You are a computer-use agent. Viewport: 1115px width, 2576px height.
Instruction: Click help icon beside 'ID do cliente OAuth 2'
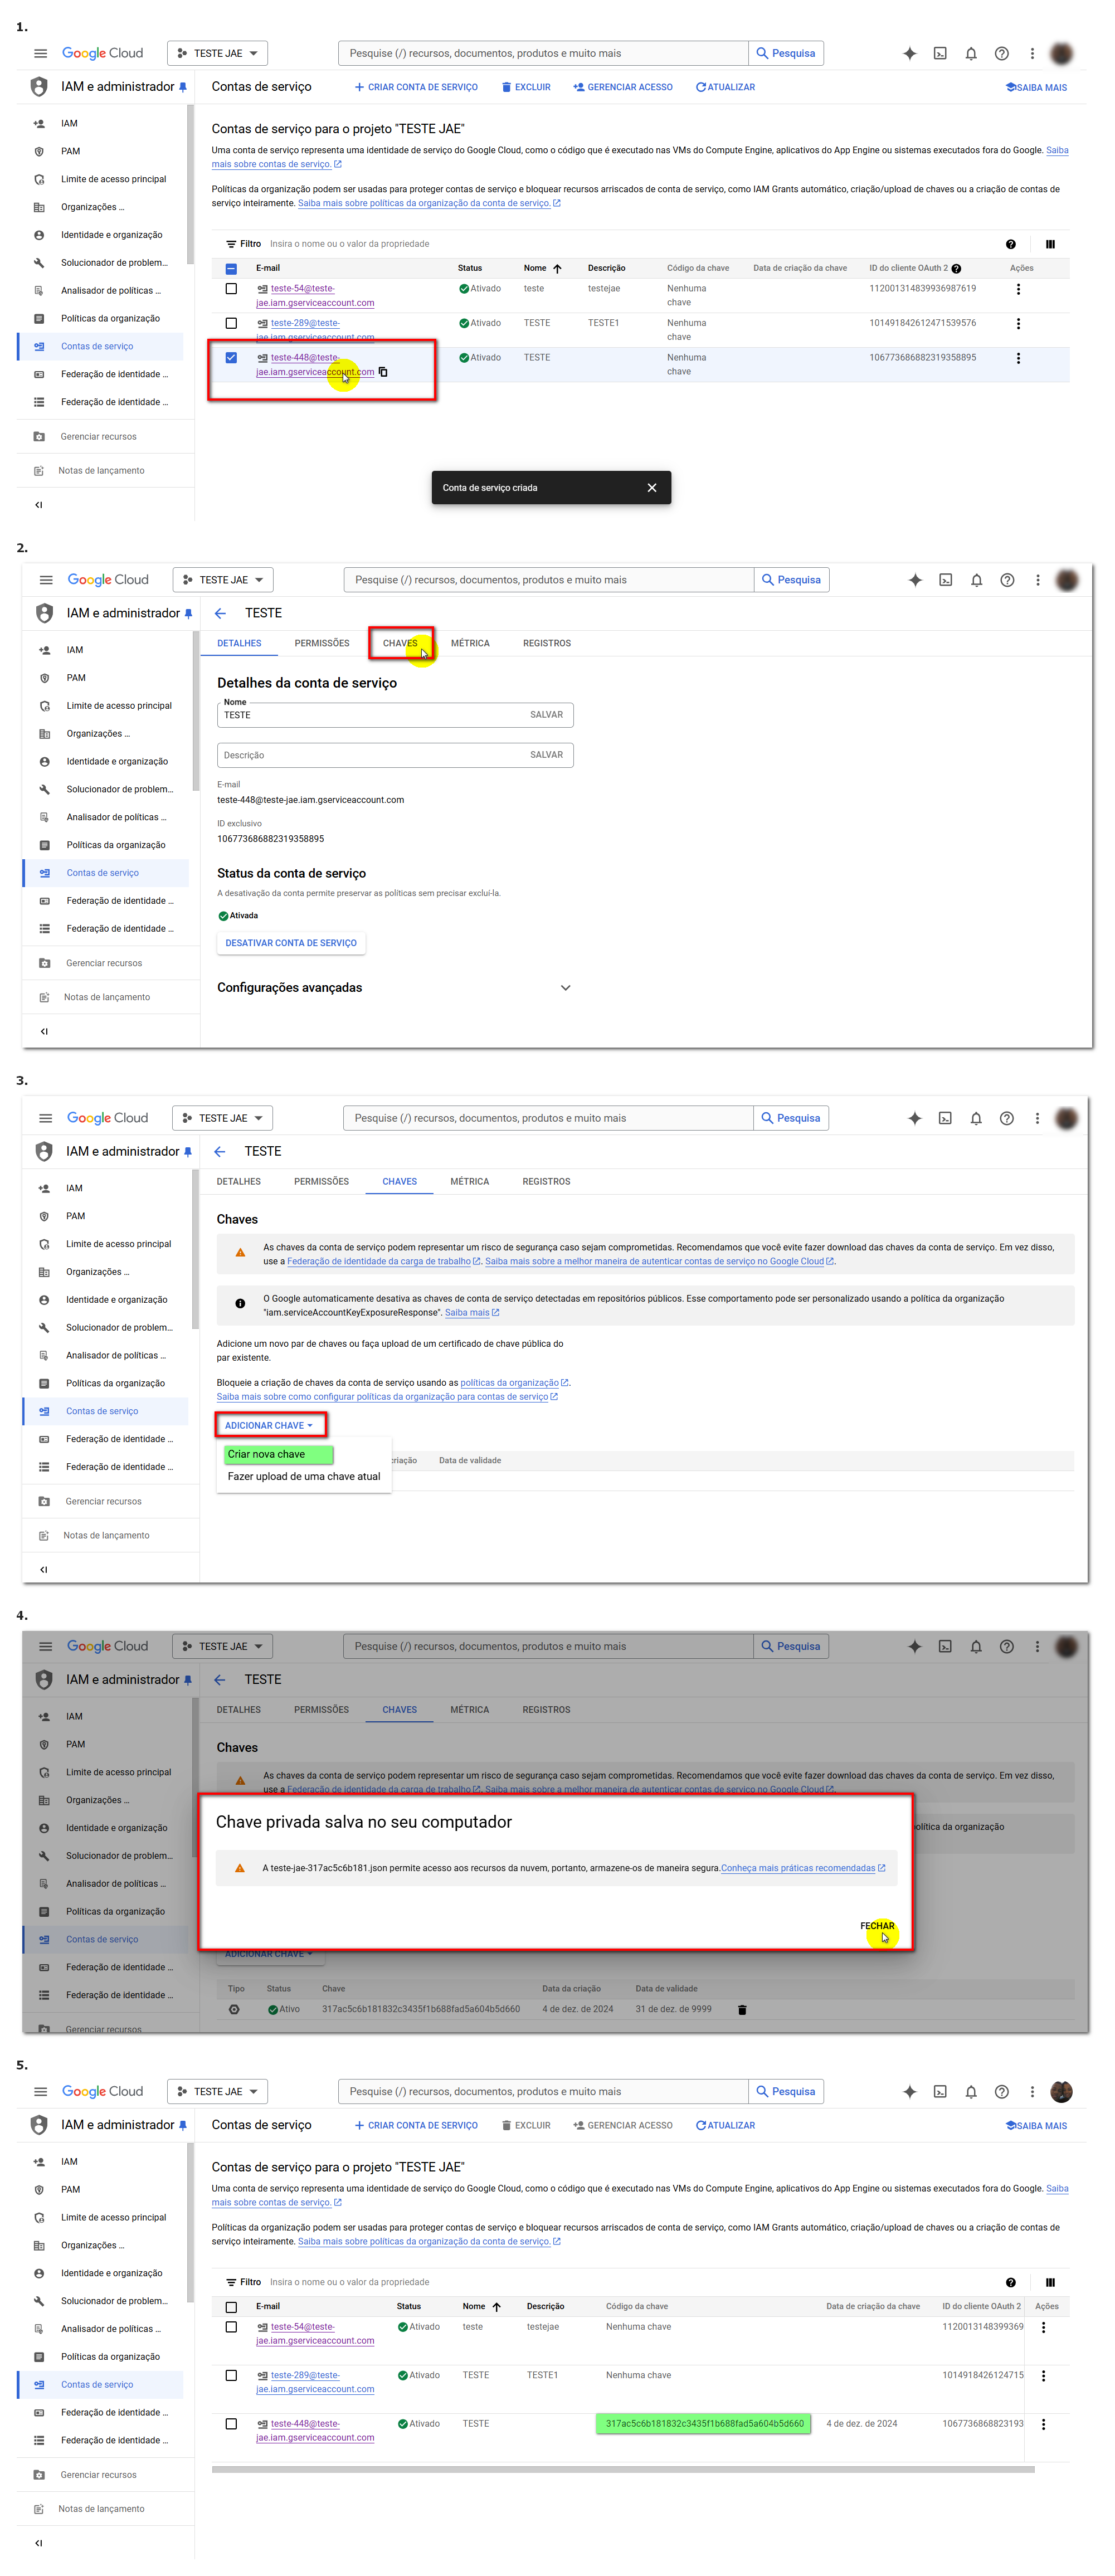click(x=956, y=268)
